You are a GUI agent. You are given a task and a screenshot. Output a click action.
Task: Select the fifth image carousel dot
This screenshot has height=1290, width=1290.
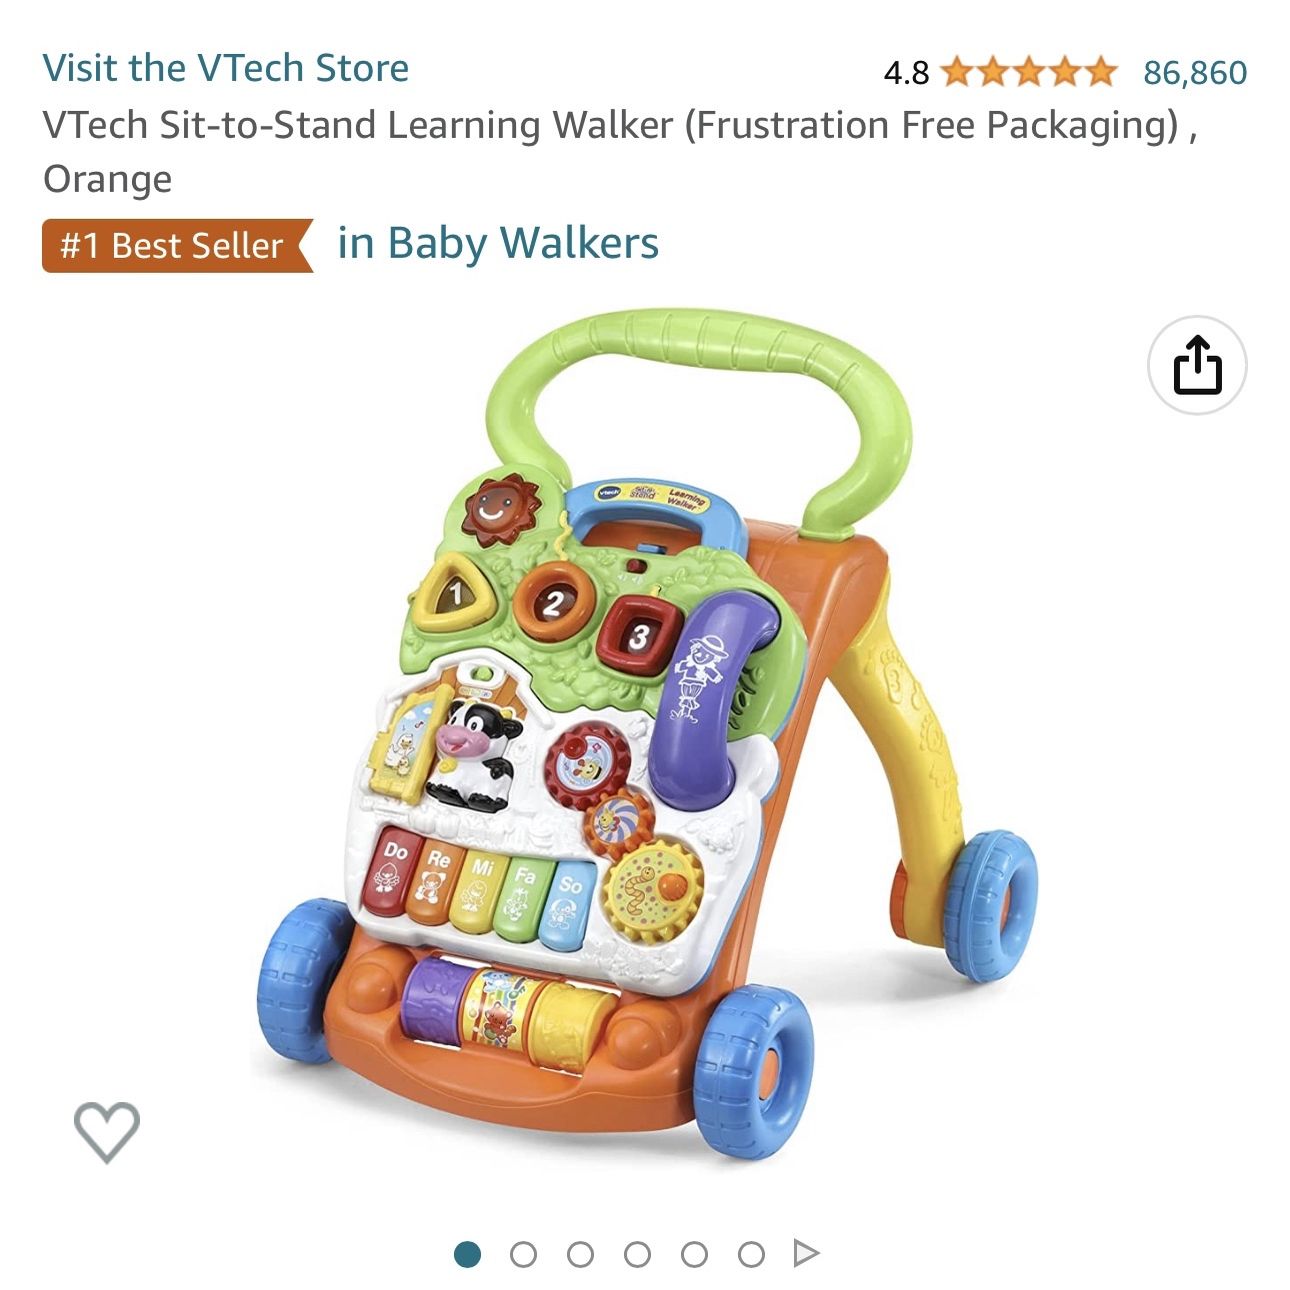click(x=694, y=1254)
